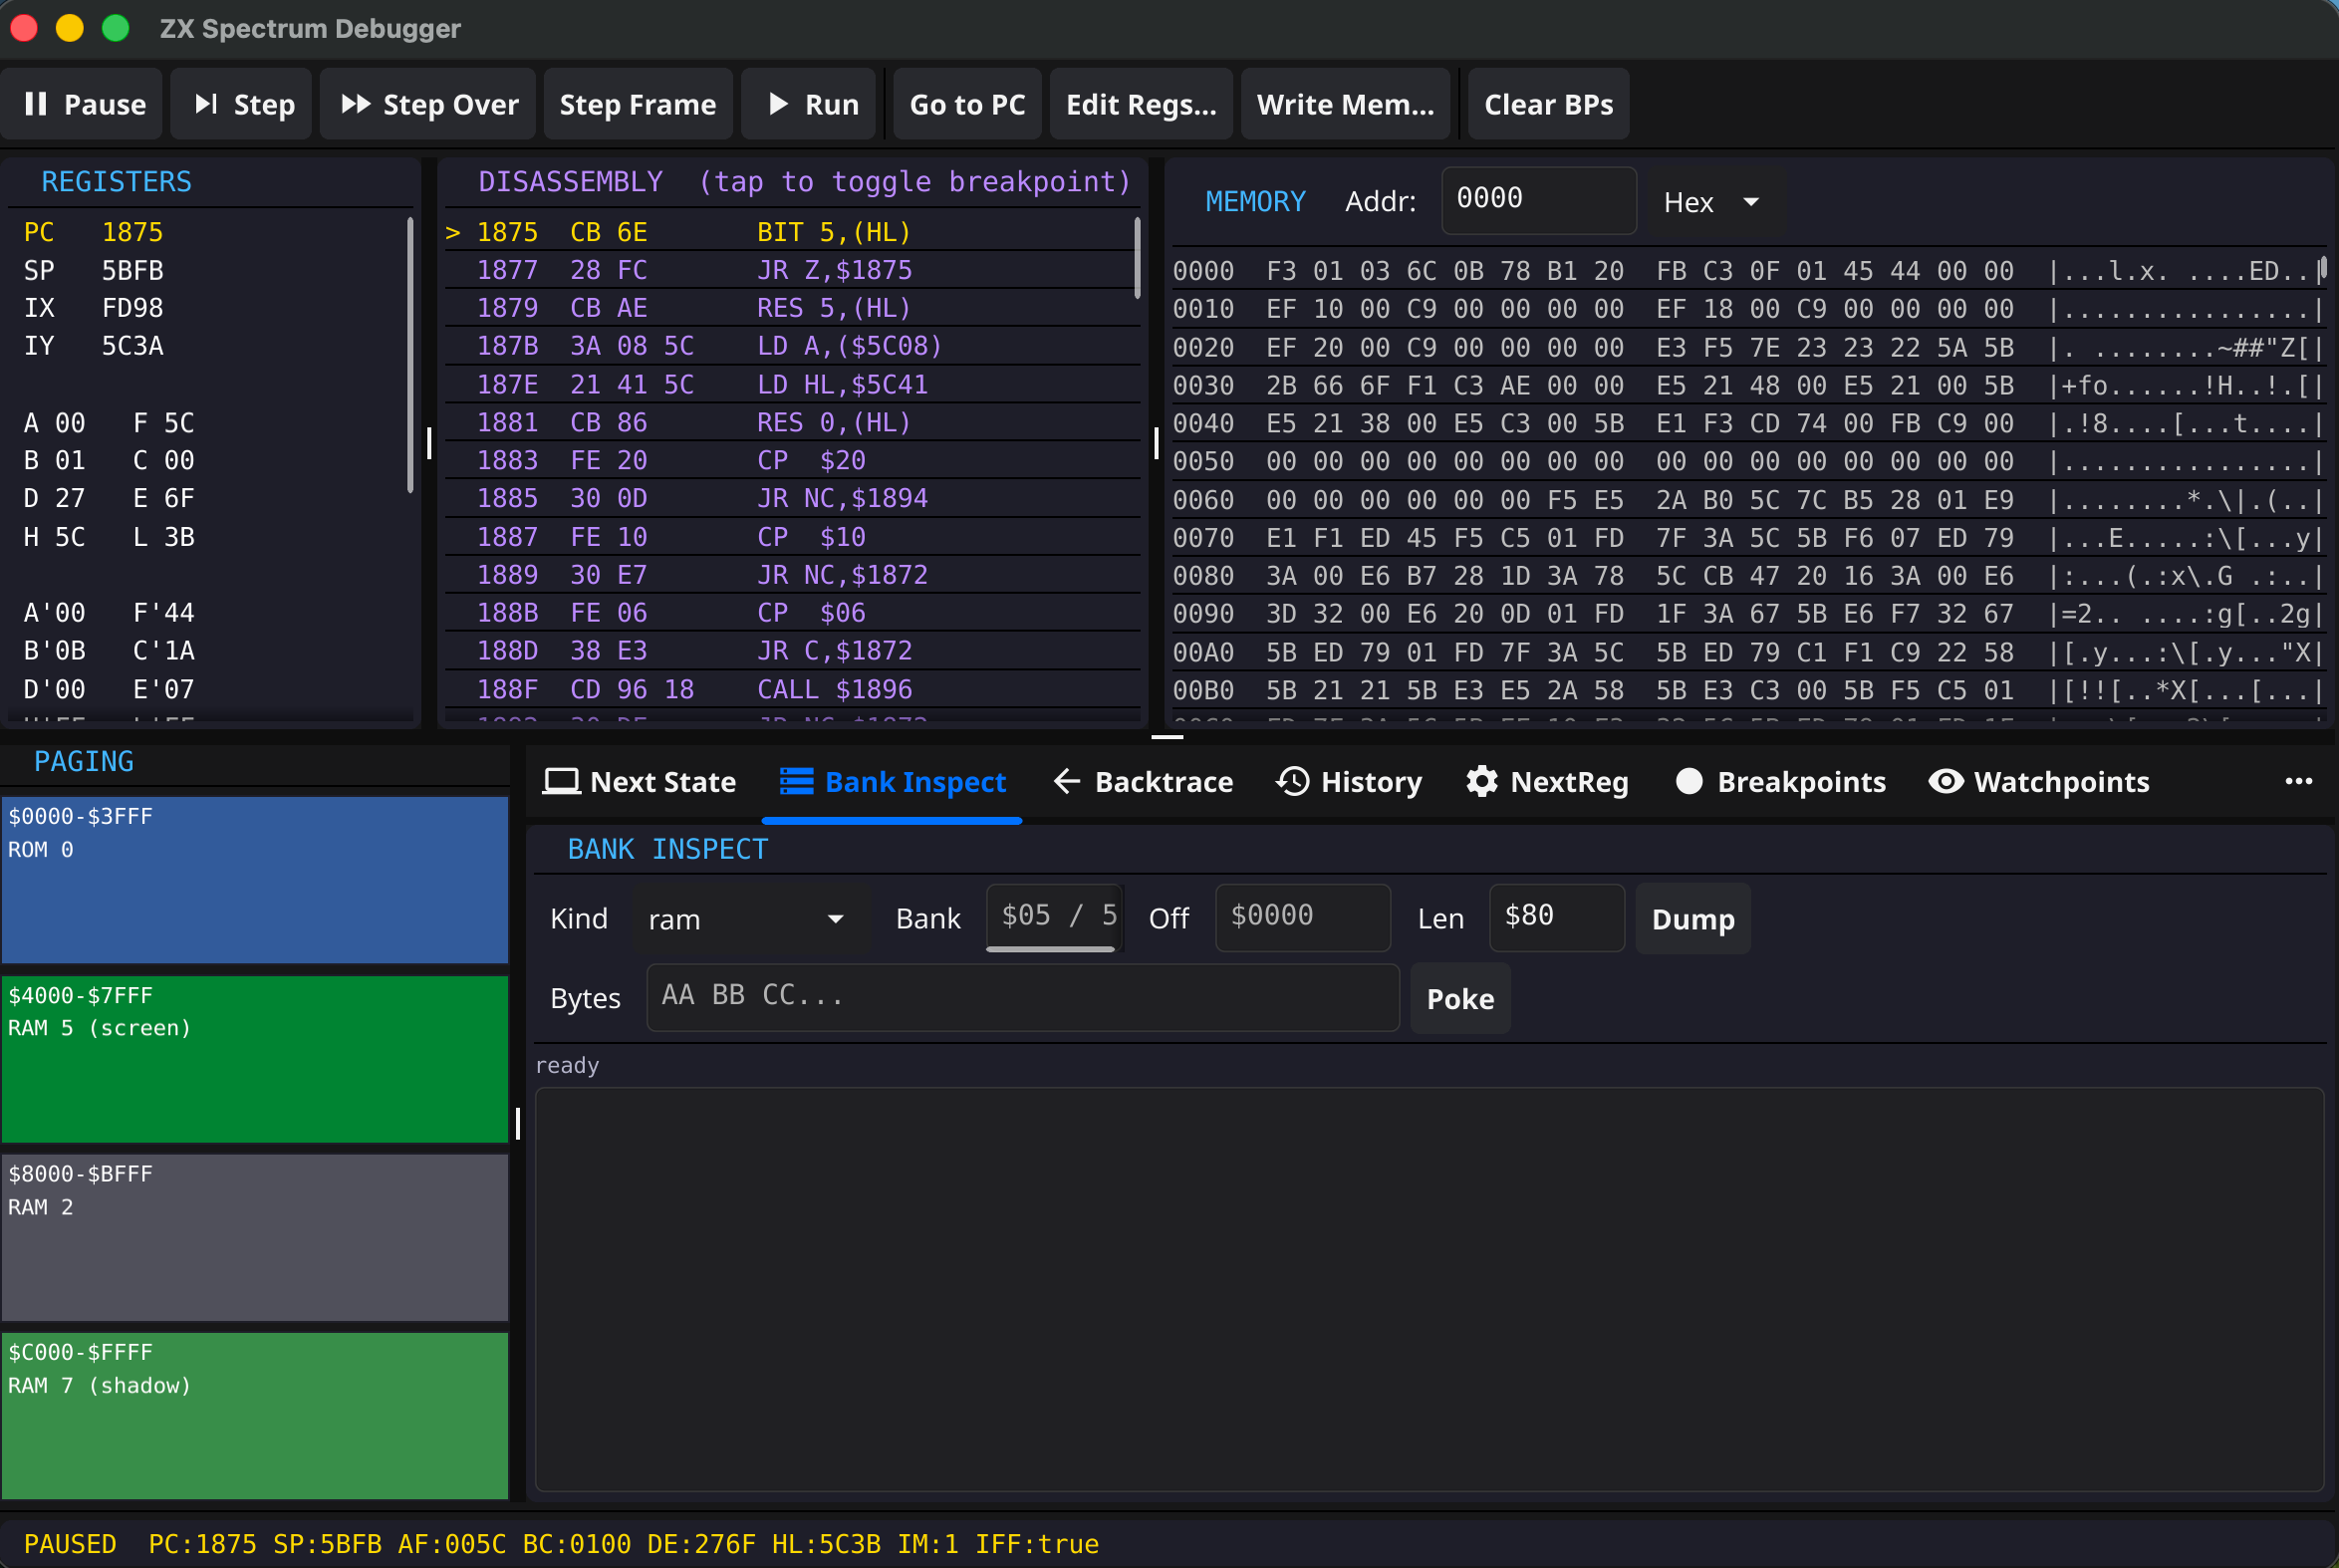Focus the Len length input field
Image resolution: width=2339 pixels, height=1568 pixels.
coord(1557,917)
